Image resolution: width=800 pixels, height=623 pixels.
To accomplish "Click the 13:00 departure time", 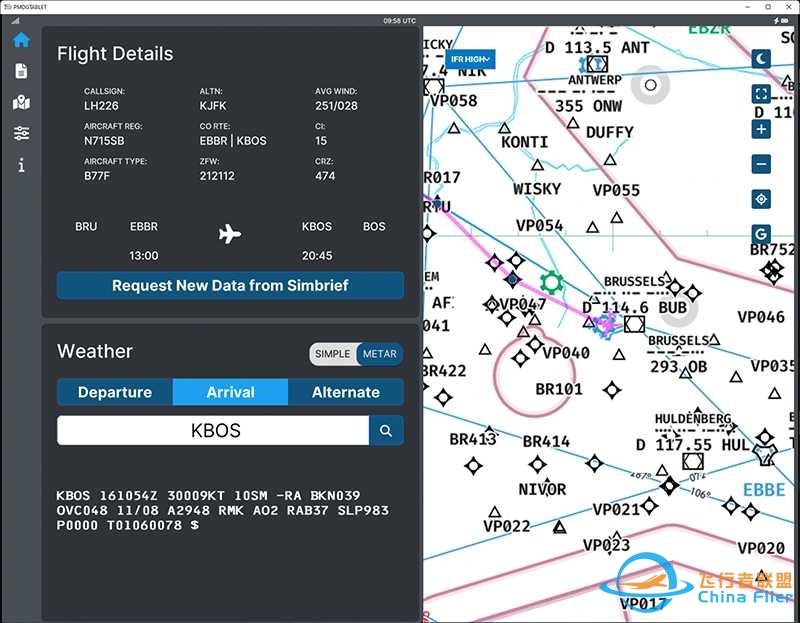I will click(144, 256).
